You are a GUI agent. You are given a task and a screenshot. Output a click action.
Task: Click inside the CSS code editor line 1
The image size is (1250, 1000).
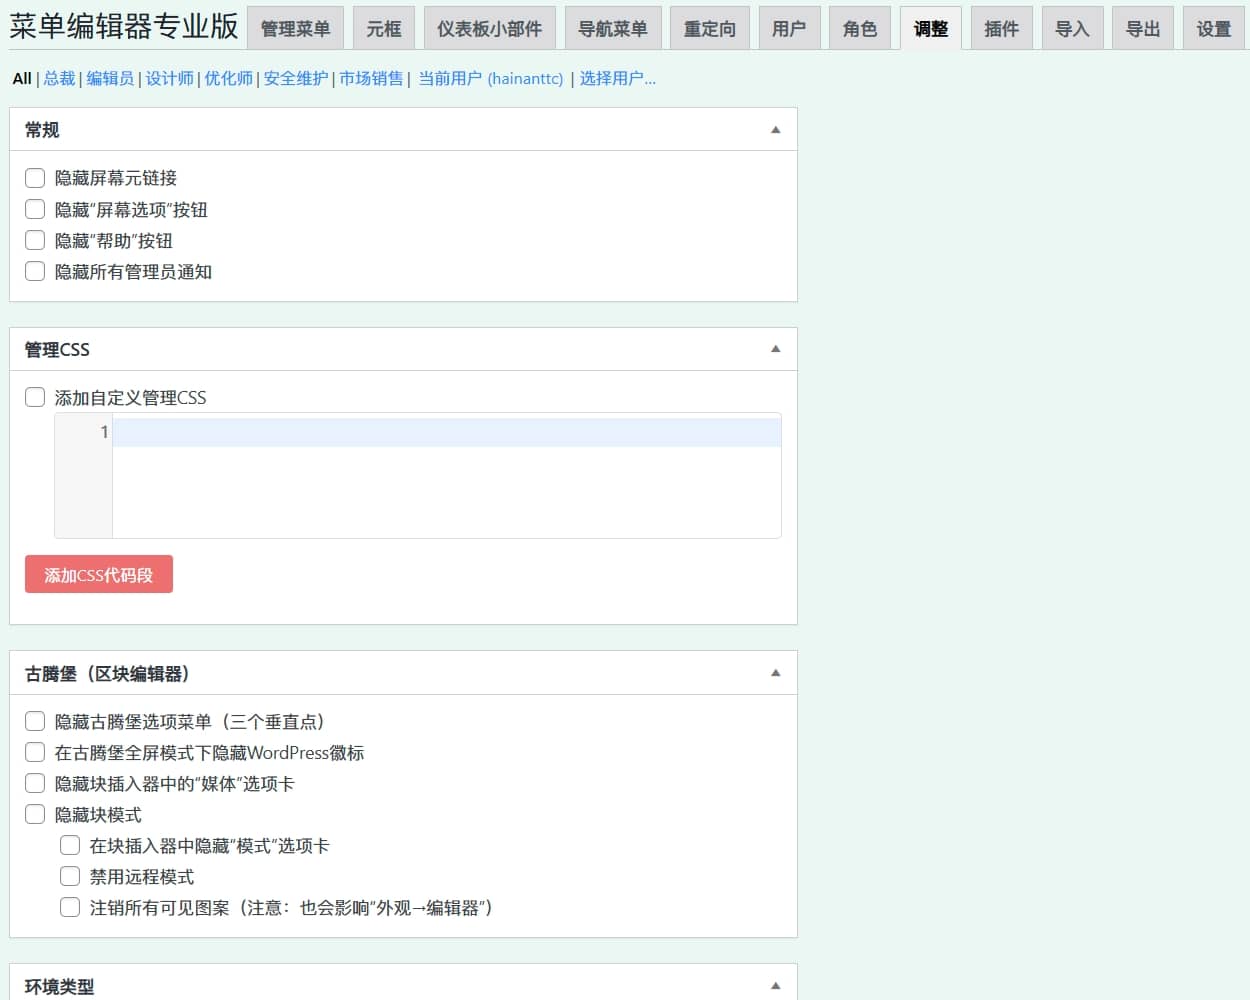445,432
